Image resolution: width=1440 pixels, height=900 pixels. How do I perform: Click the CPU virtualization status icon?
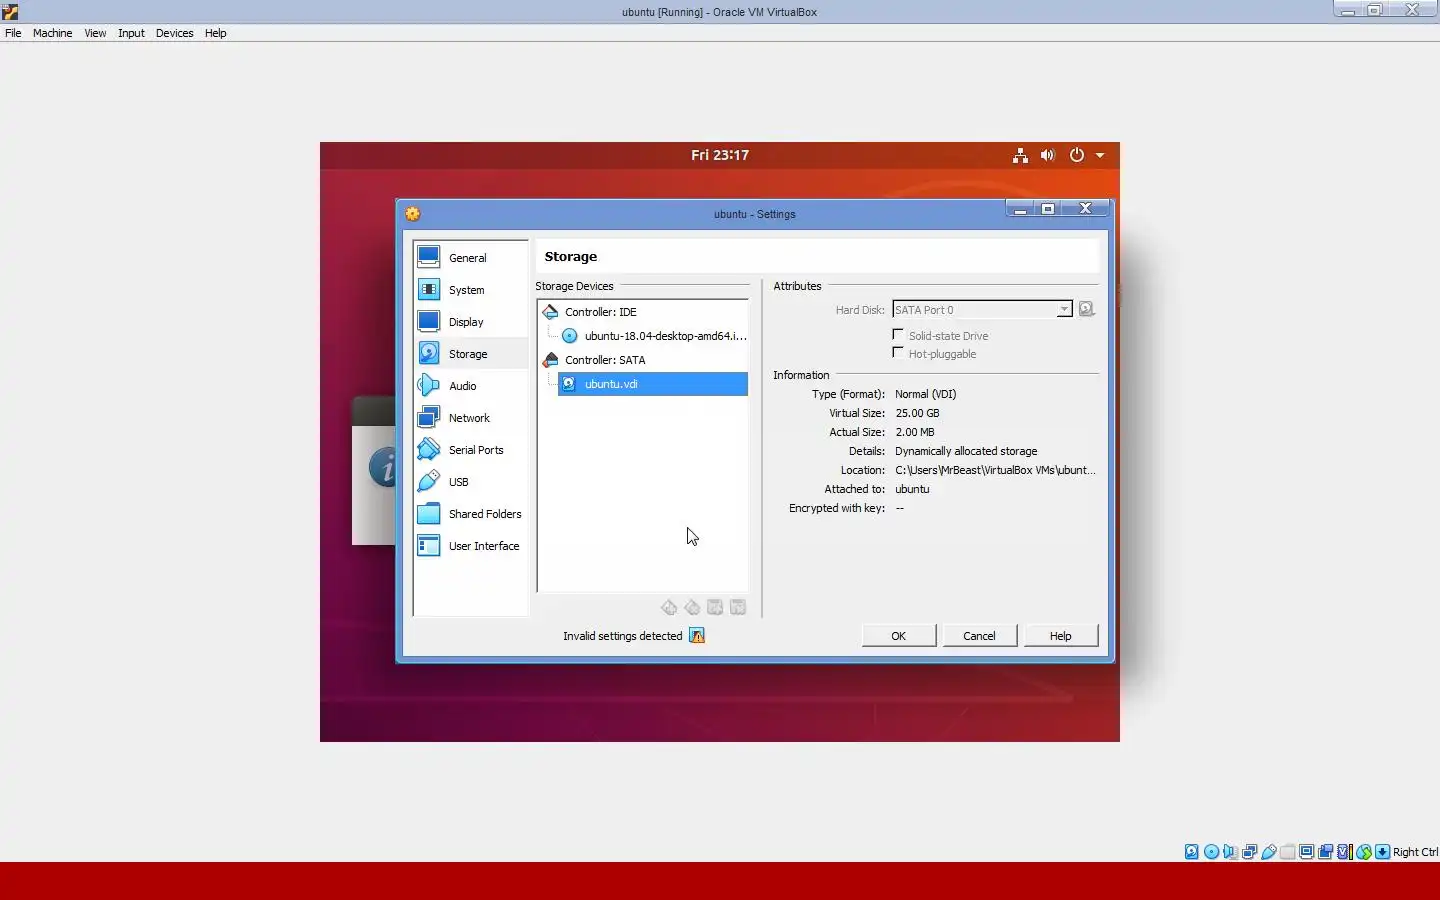tap(1345, 852)
